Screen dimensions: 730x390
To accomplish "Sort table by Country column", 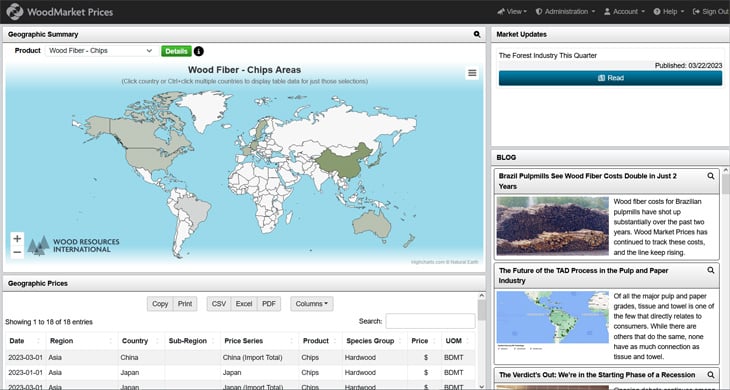I will click(141, 341).
